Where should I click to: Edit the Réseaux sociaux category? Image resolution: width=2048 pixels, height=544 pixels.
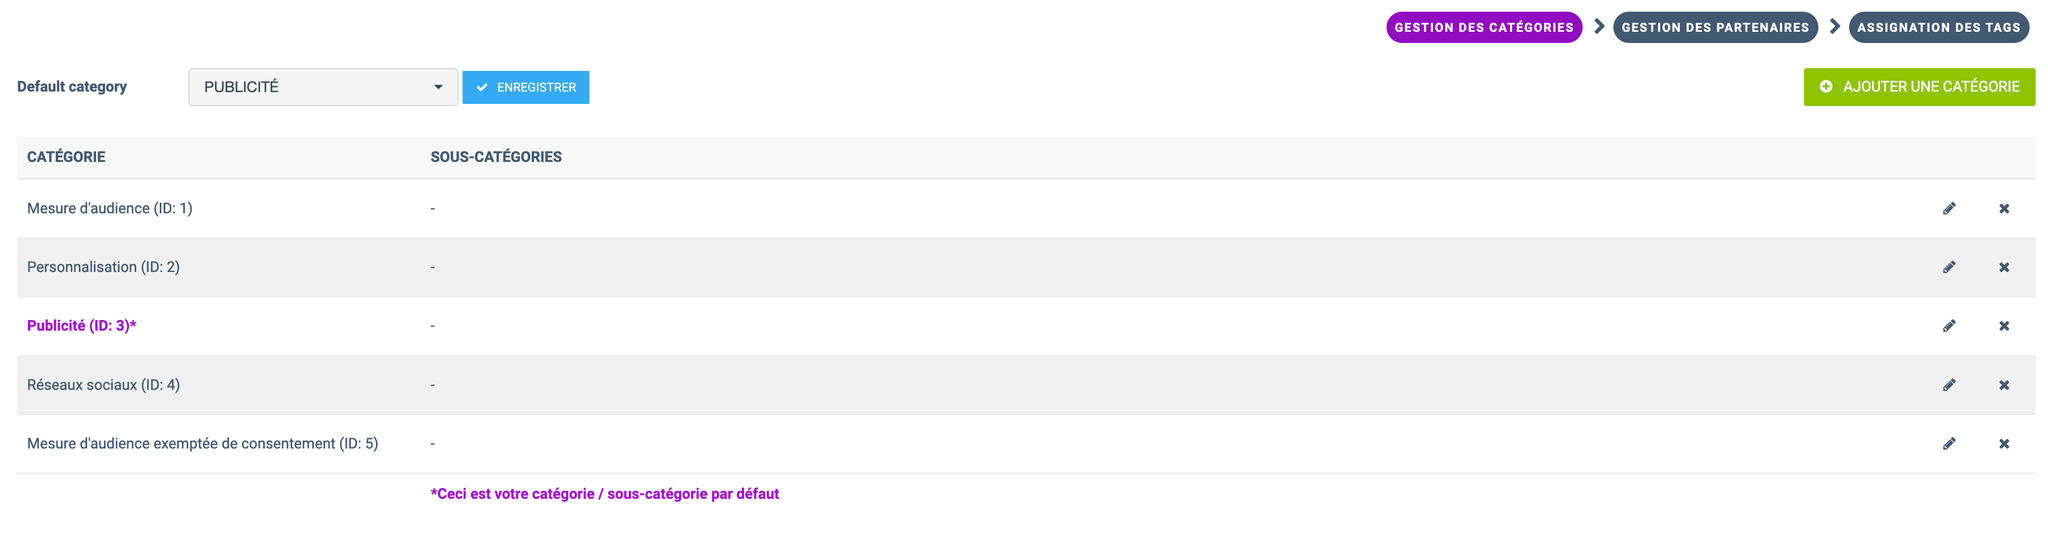pyautogui.click(x=1949, y=385)
